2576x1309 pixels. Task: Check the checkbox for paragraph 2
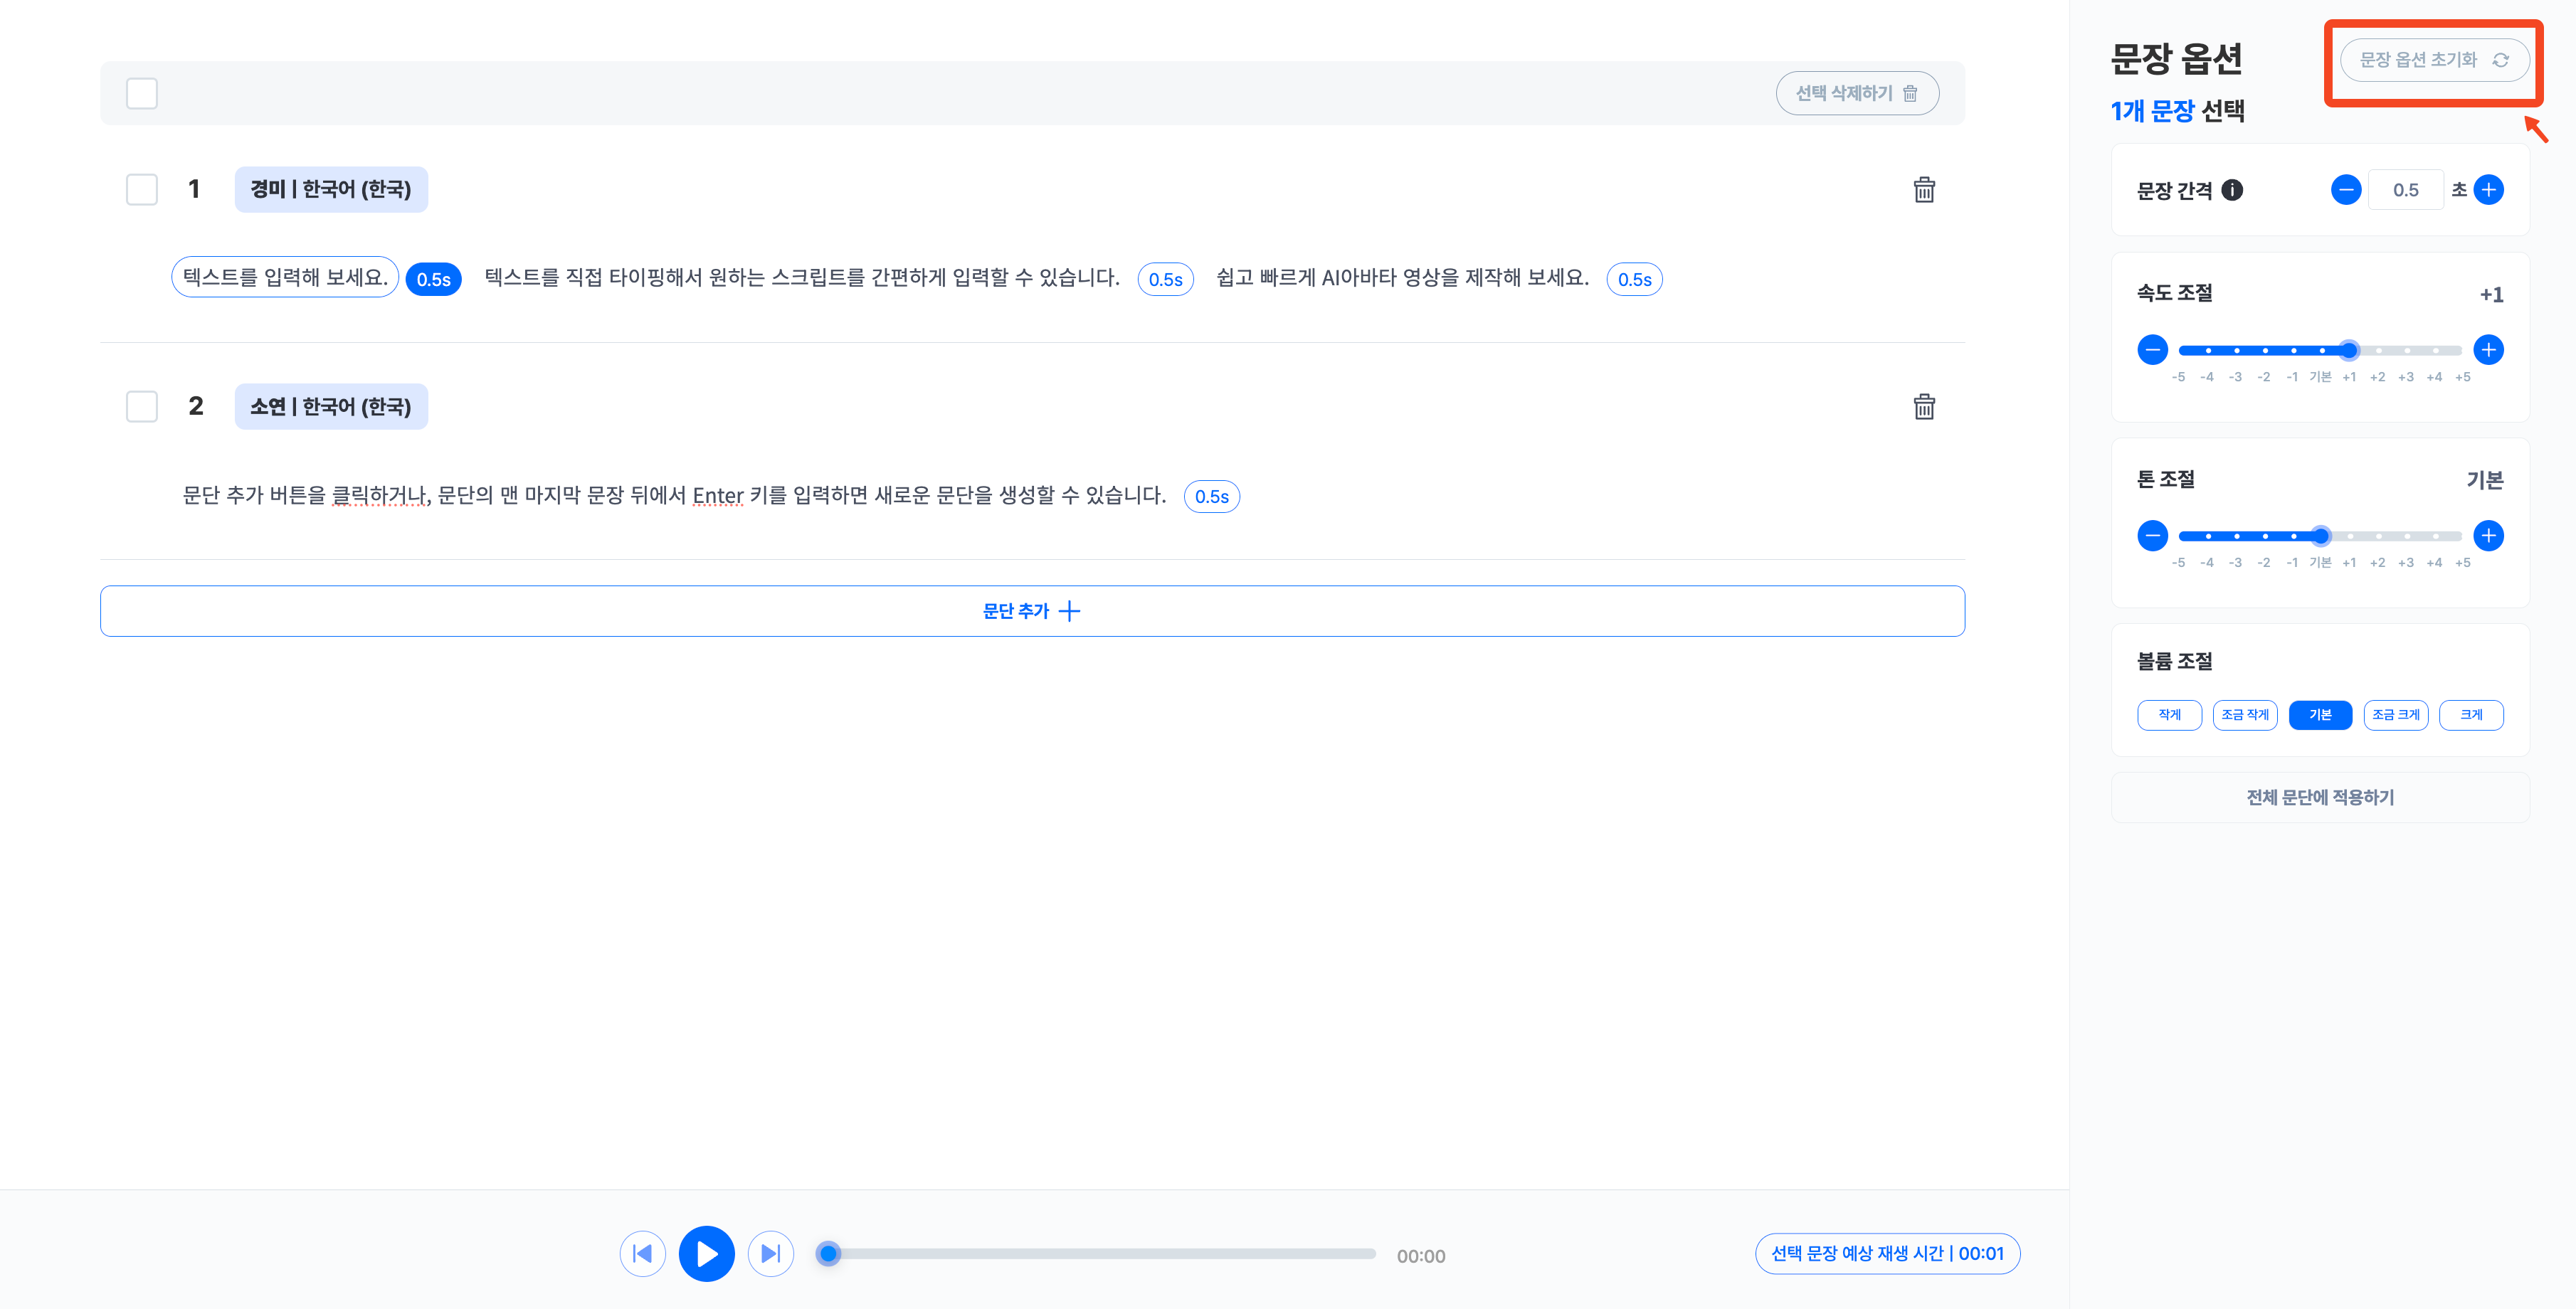click(x=142, y=406)
